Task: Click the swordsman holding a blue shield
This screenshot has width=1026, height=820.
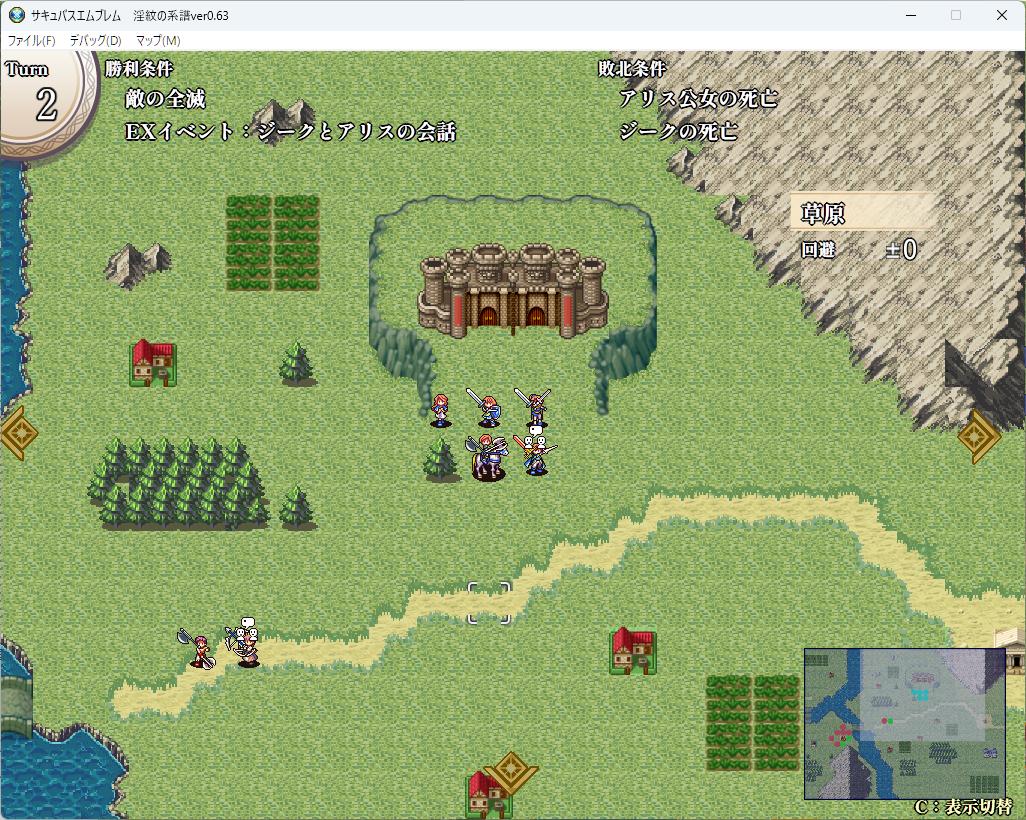Action: coord(488,409)
